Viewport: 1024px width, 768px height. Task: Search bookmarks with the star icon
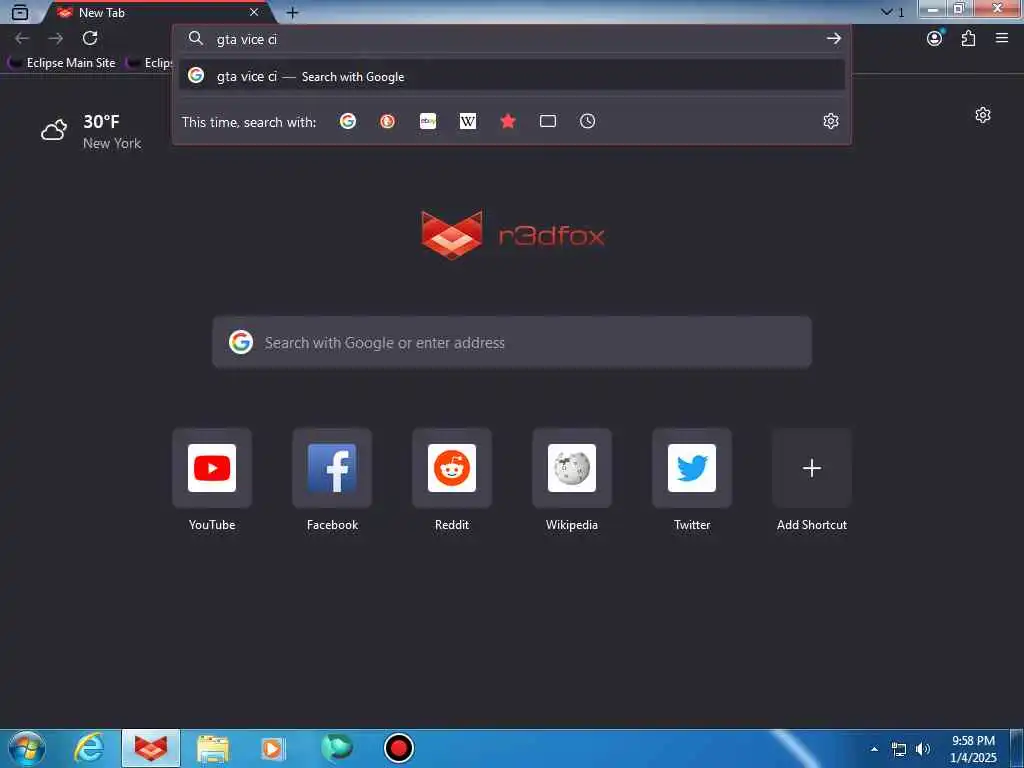(x=507, y=121)
